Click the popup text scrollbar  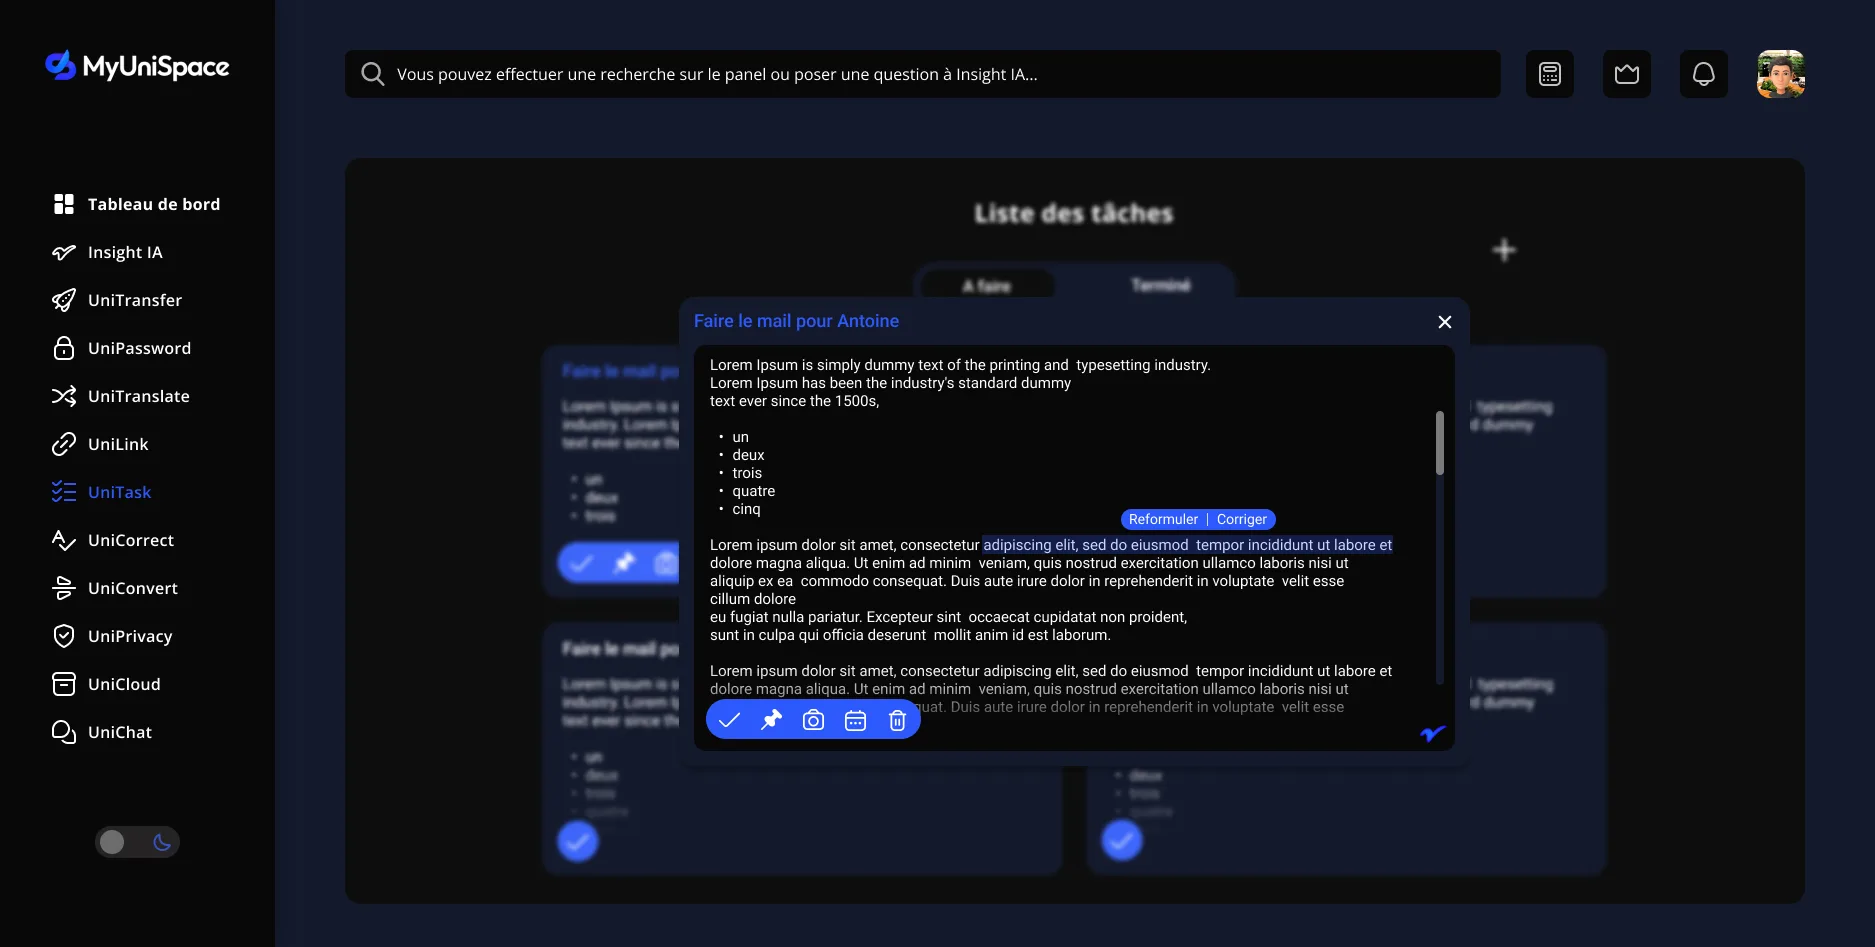tap(1440, 443)
